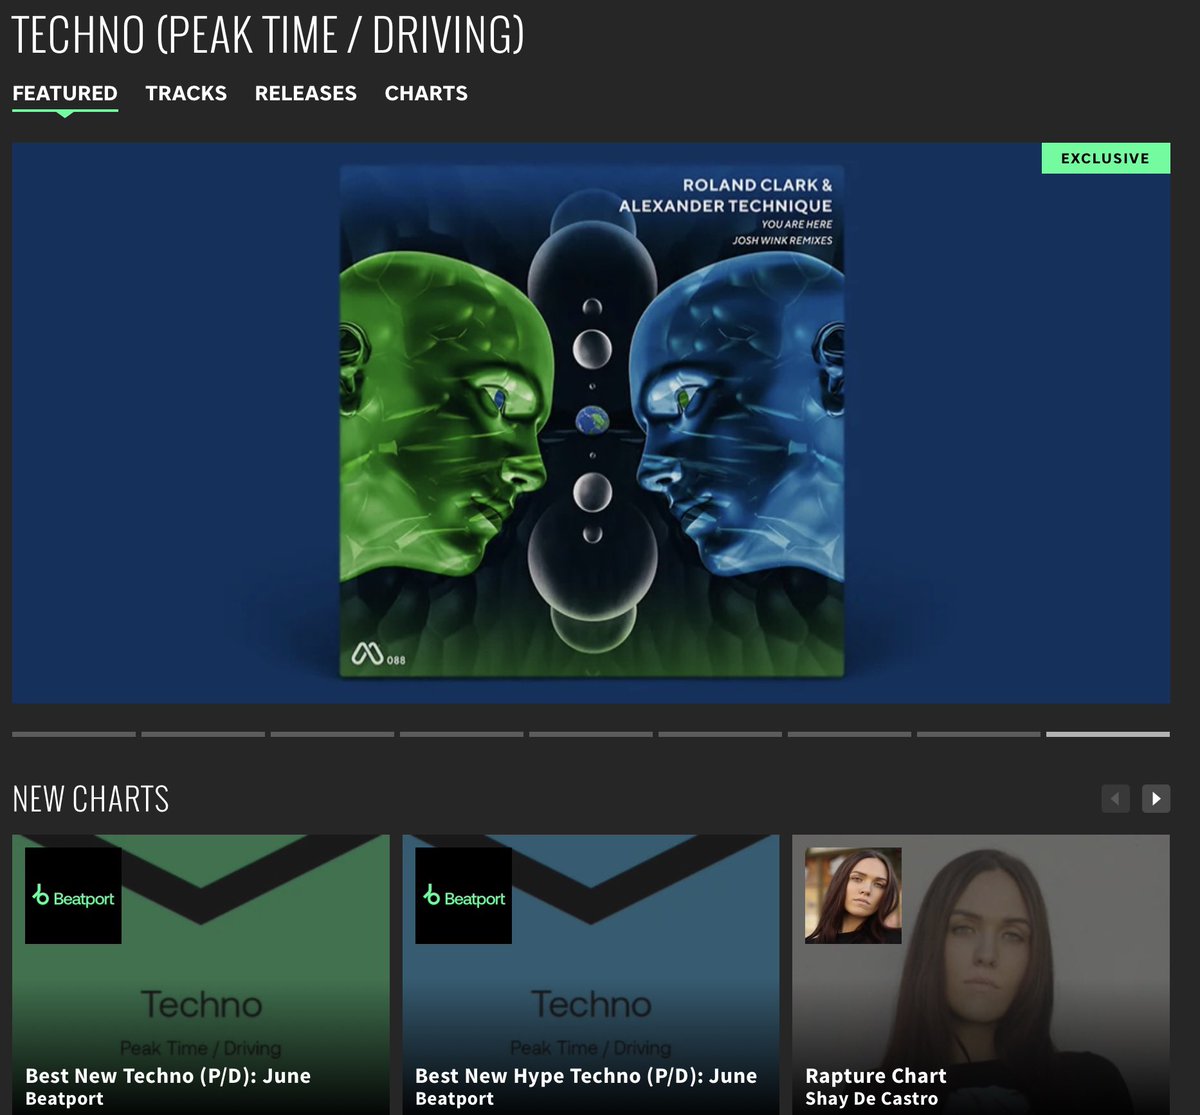Viewport: 1200px width, 1115px height.
Task: Show next New Charts with right arrow
Action: 1156,798
